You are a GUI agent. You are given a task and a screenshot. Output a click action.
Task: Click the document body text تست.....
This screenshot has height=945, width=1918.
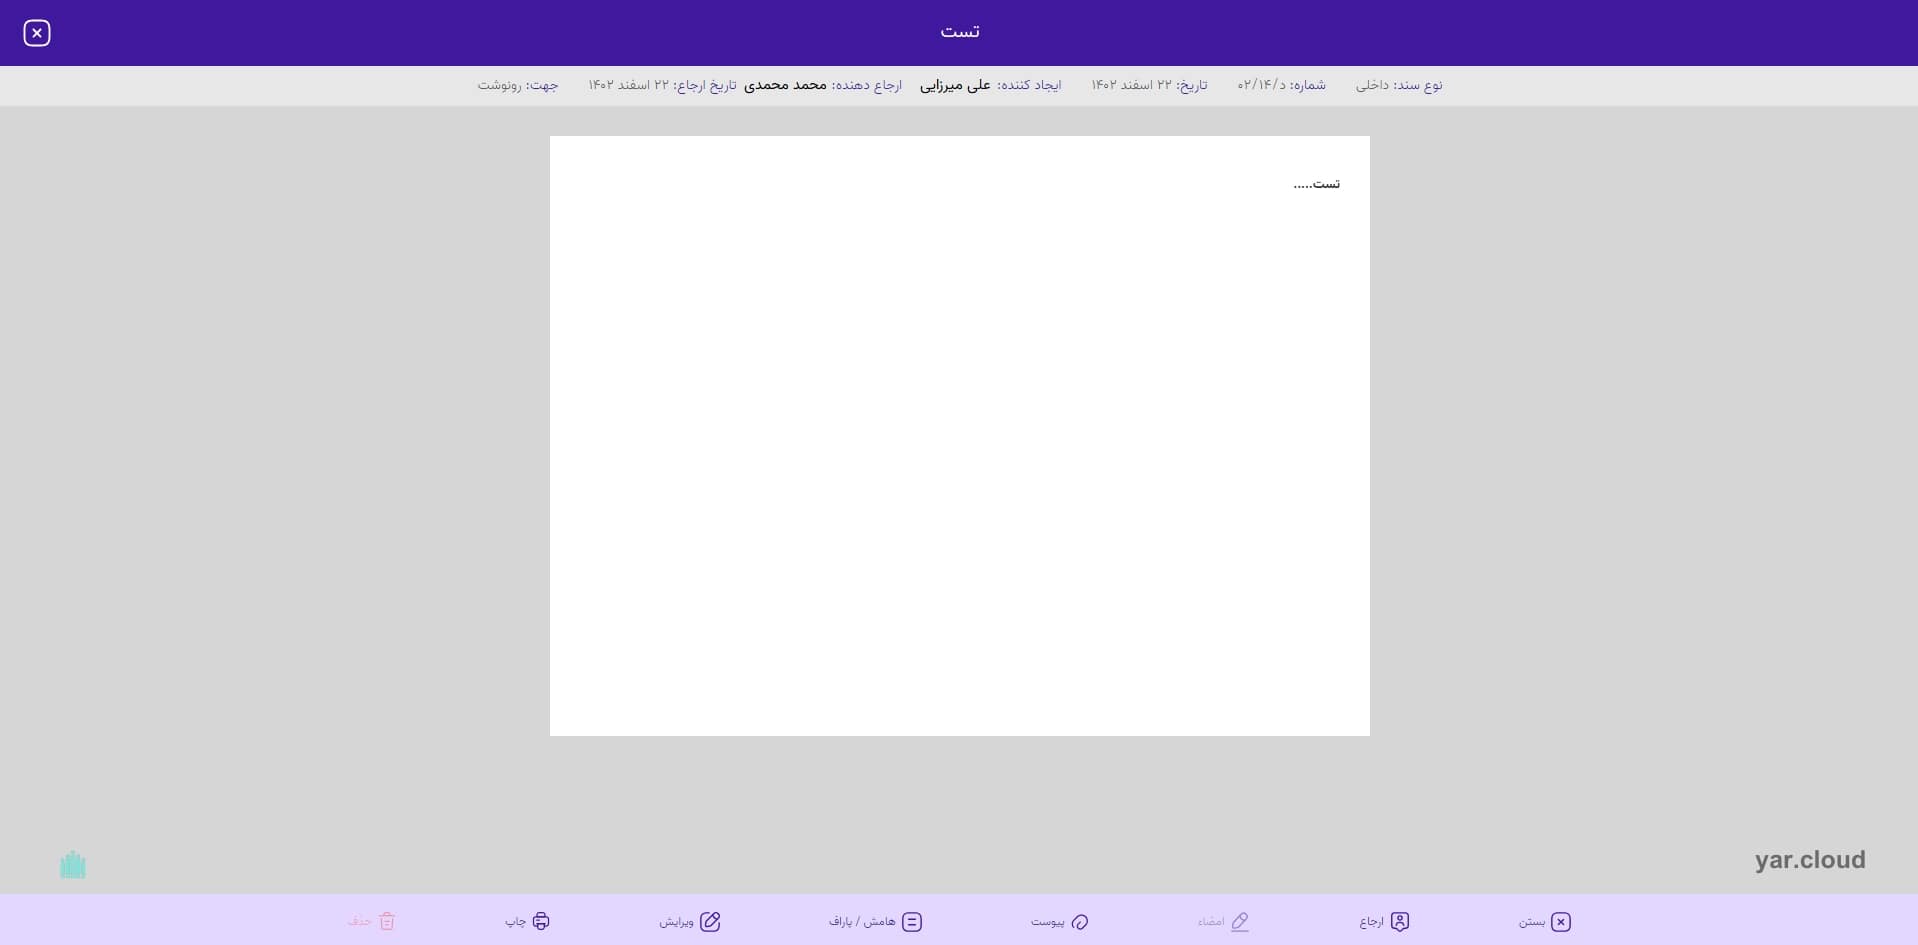(1316, 184)
